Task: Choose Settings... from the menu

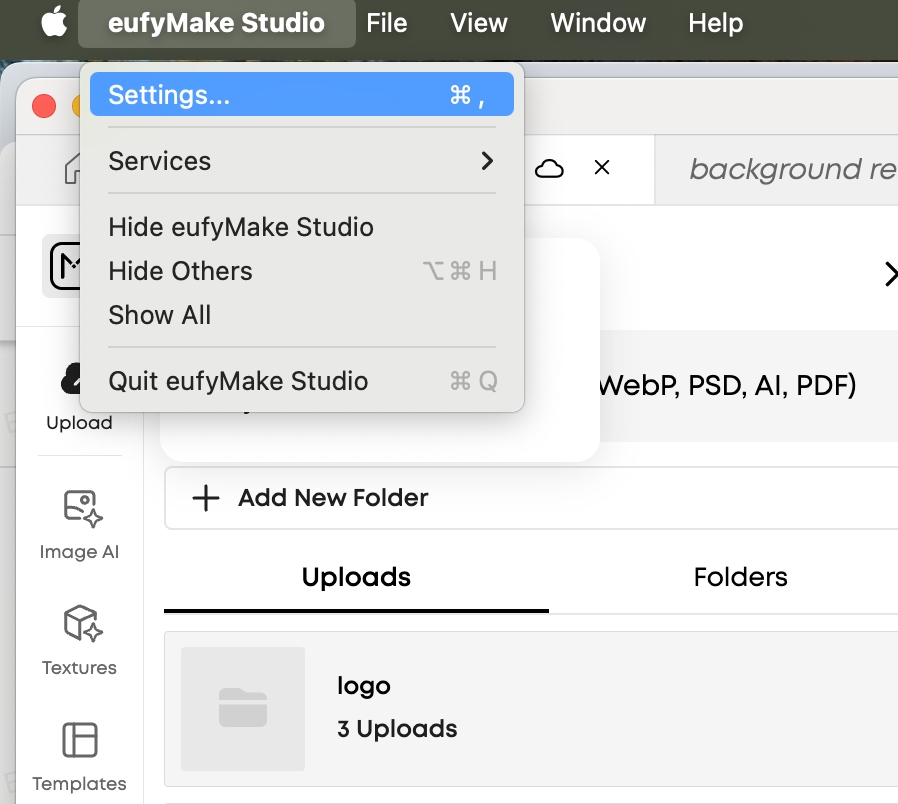Action: coord(302,94)
